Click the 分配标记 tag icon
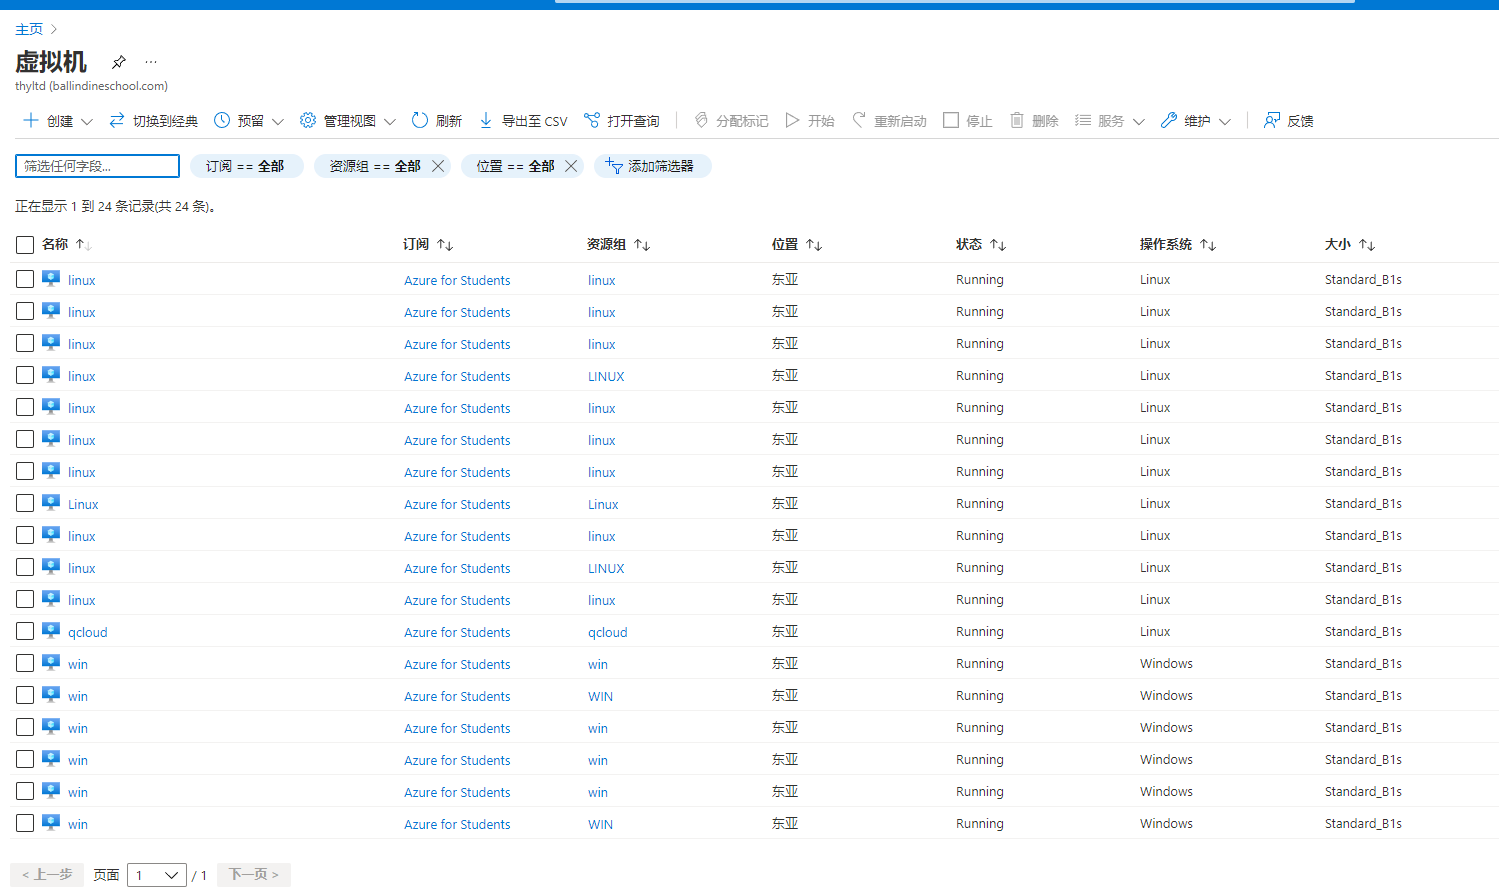Image resolution: width=1499 pixels, height=896 pixels. 701,120
